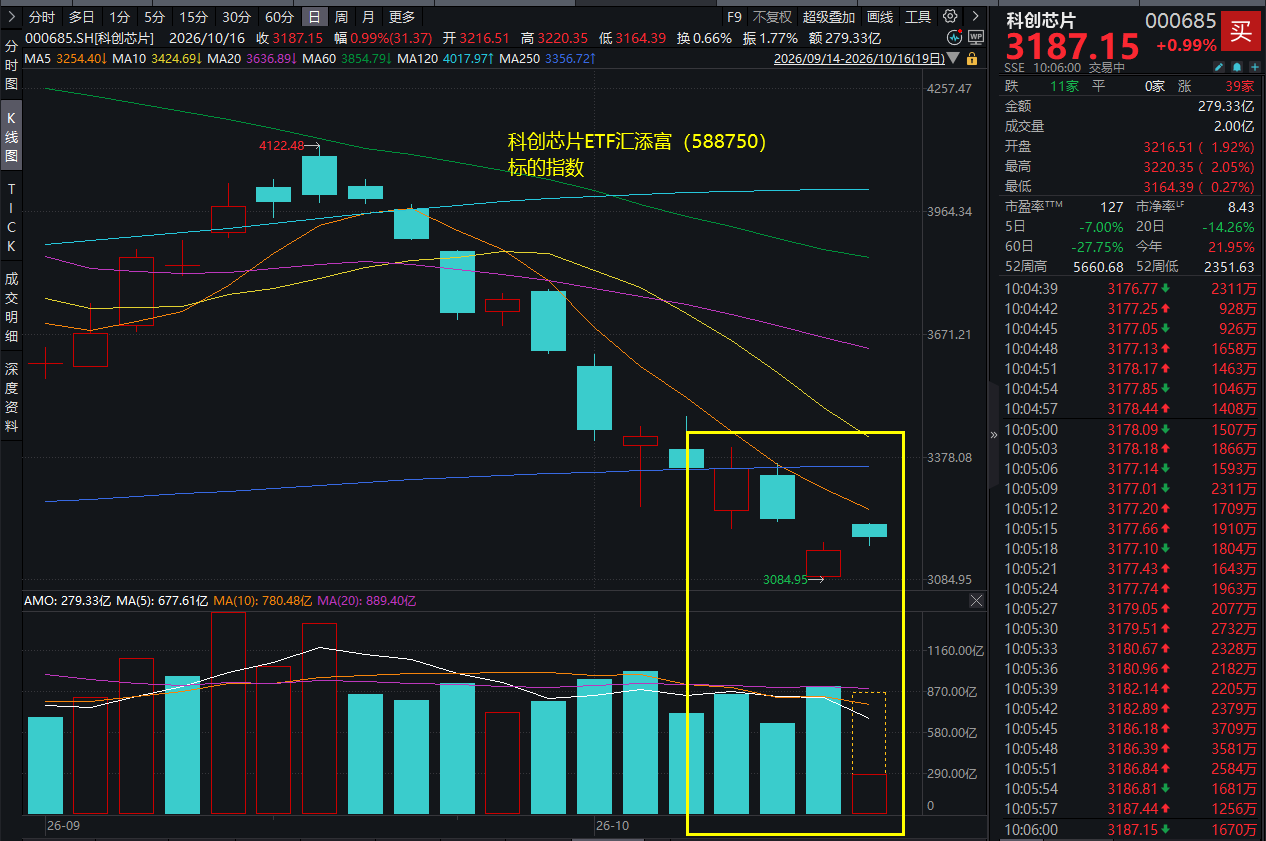Image resolution: width=1266 pixels, height=841 pixels.
Task: Click the pencil edit icon under the price
Action: [x=1219, y=67]
